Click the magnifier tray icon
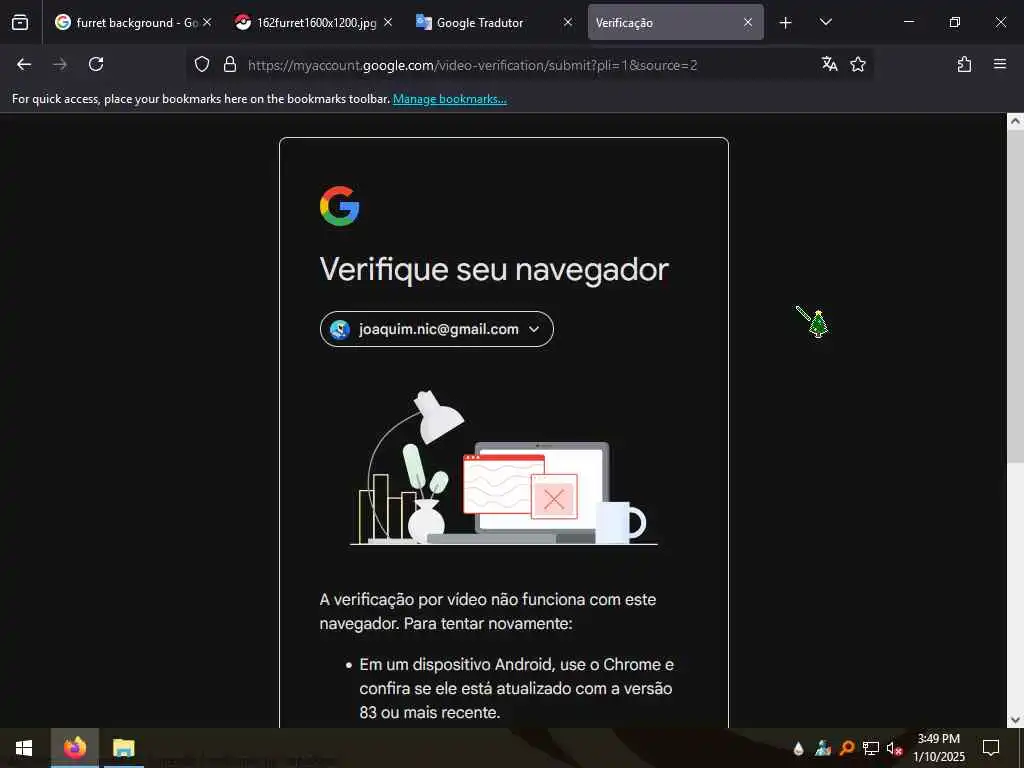 point(847,748)
